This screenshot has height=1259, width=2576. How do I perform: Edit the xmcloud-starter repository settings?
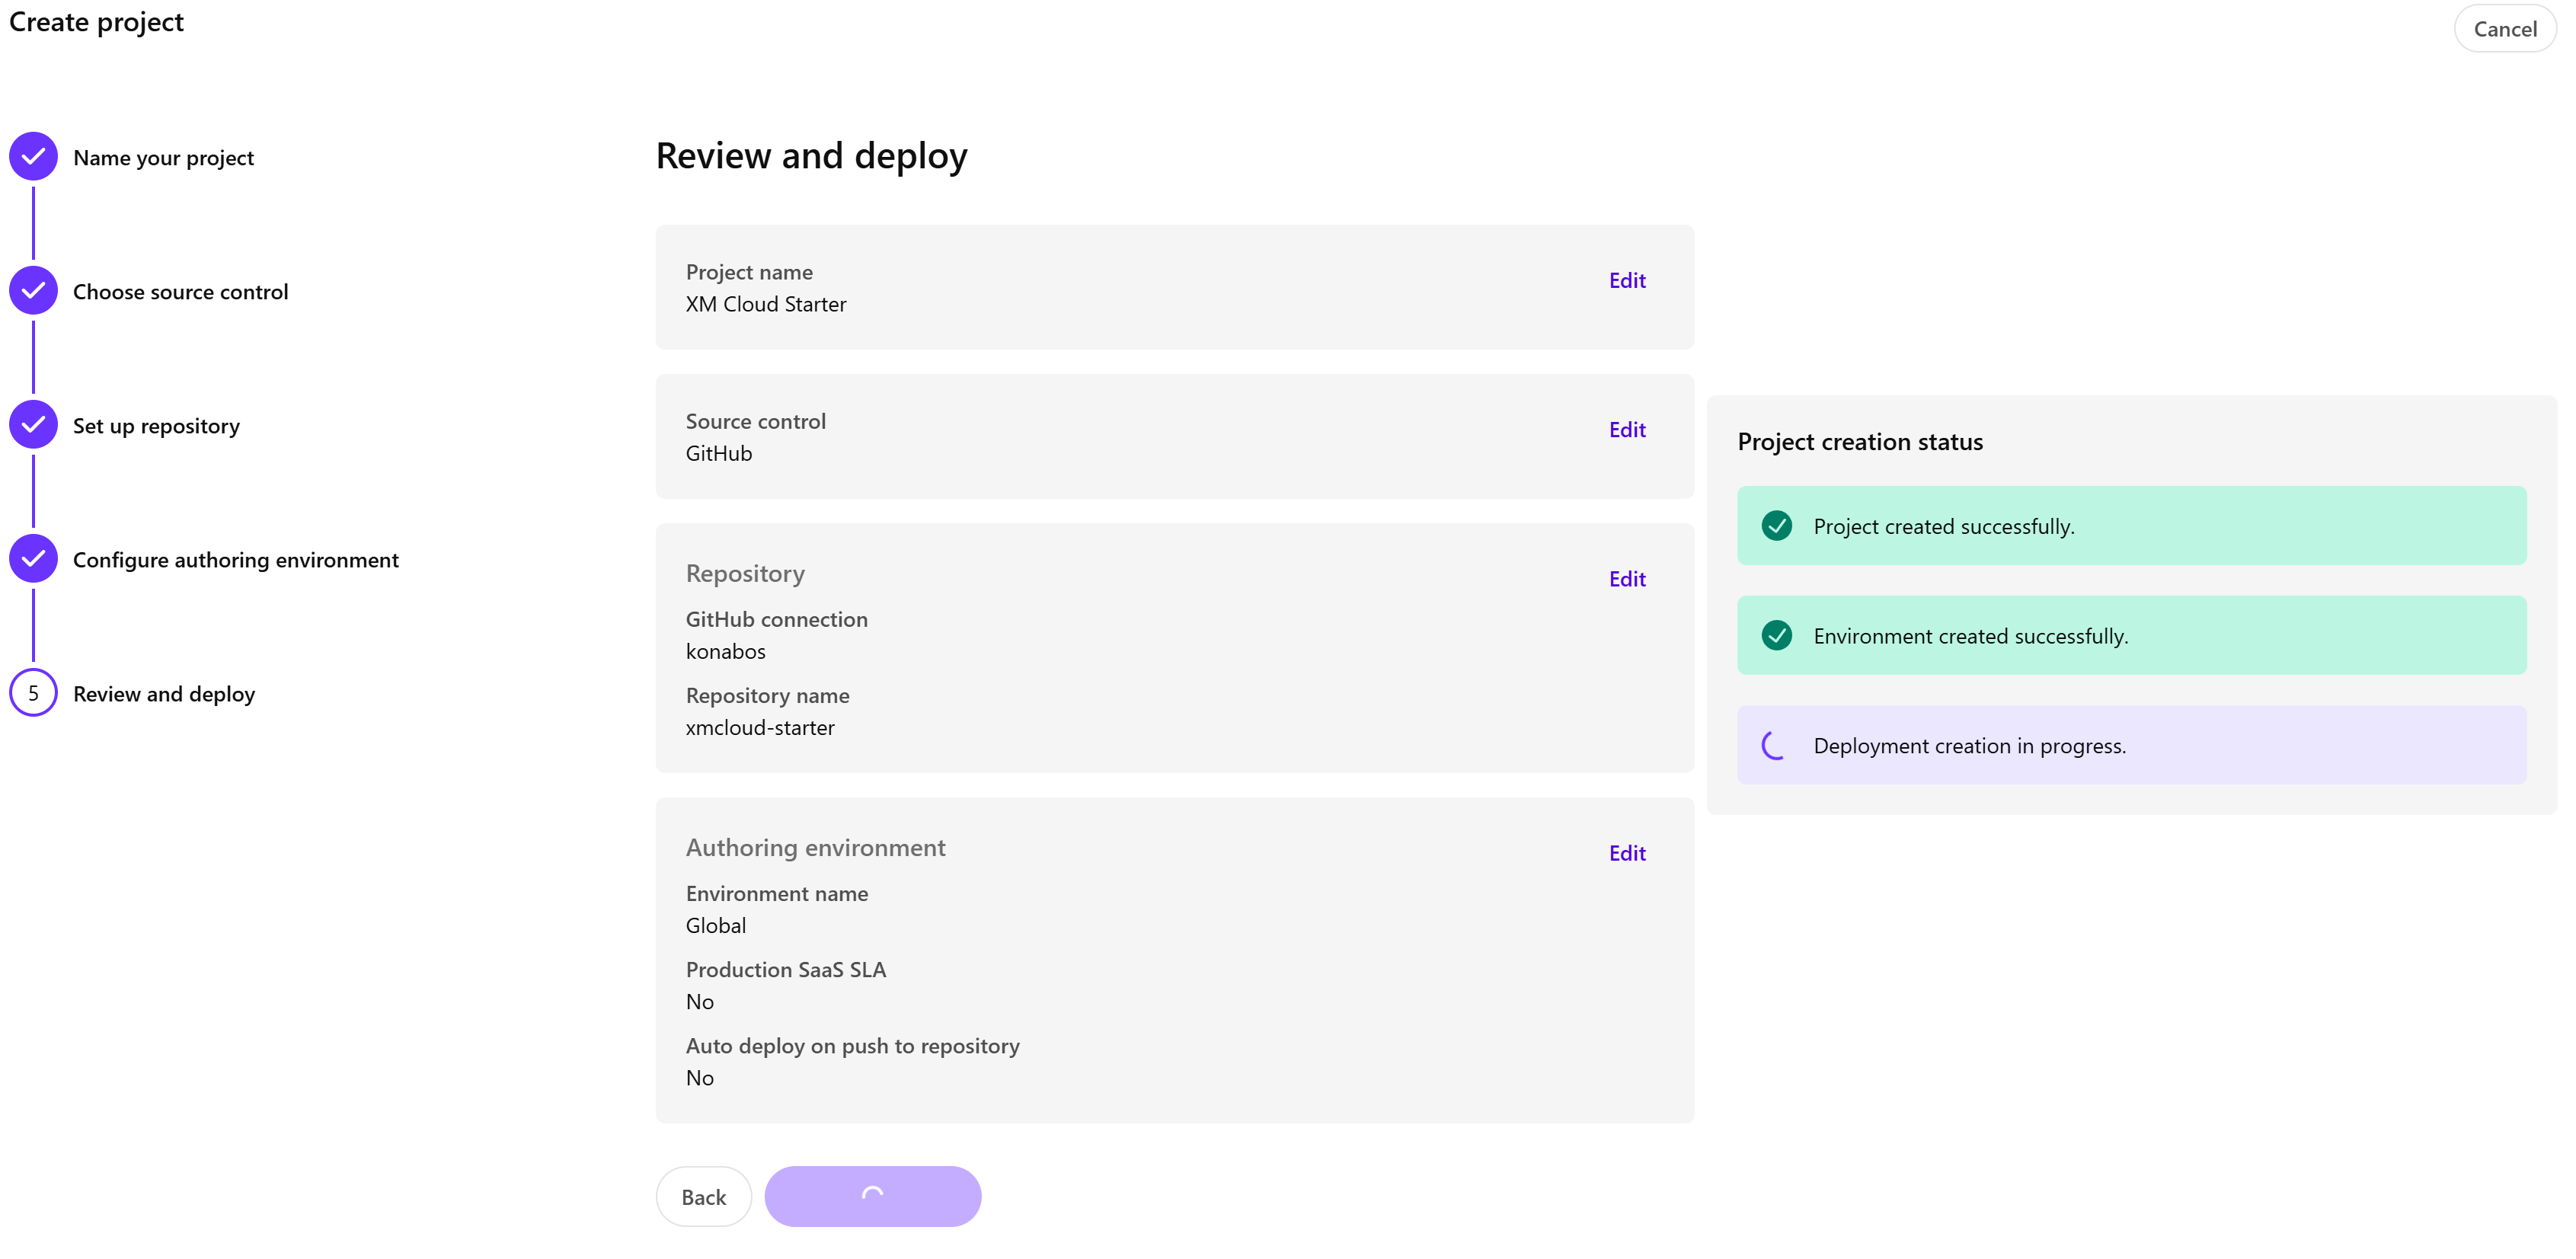[x=1627, y=578]
